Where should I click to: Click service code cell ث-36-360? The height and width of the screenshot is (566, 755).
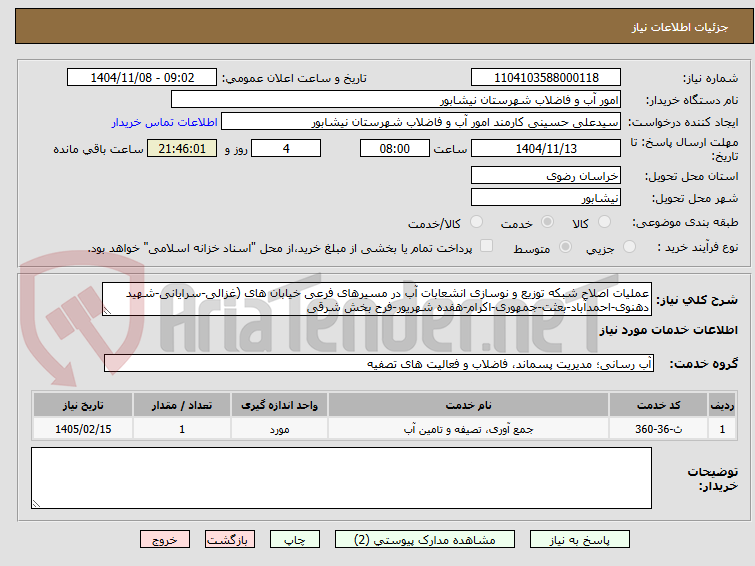point(658,429)
